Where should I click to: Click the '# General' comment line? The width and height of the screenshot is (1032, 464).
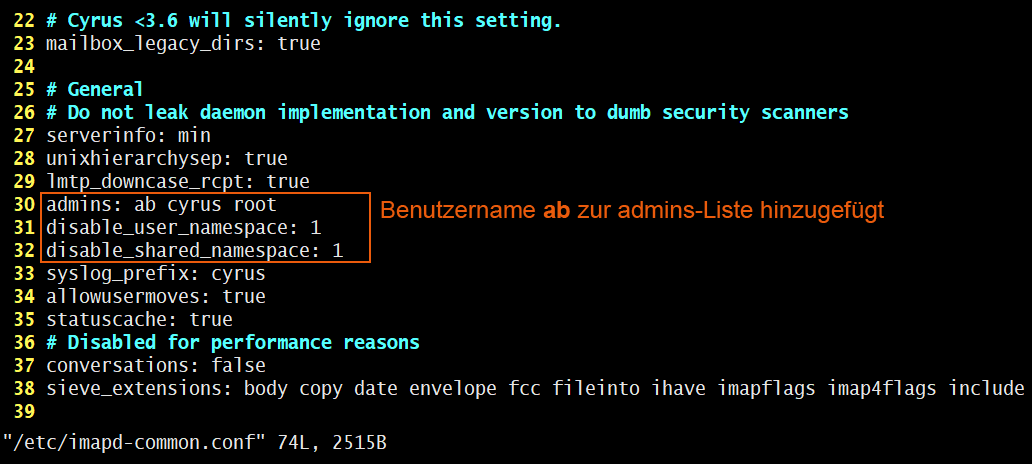95,90
